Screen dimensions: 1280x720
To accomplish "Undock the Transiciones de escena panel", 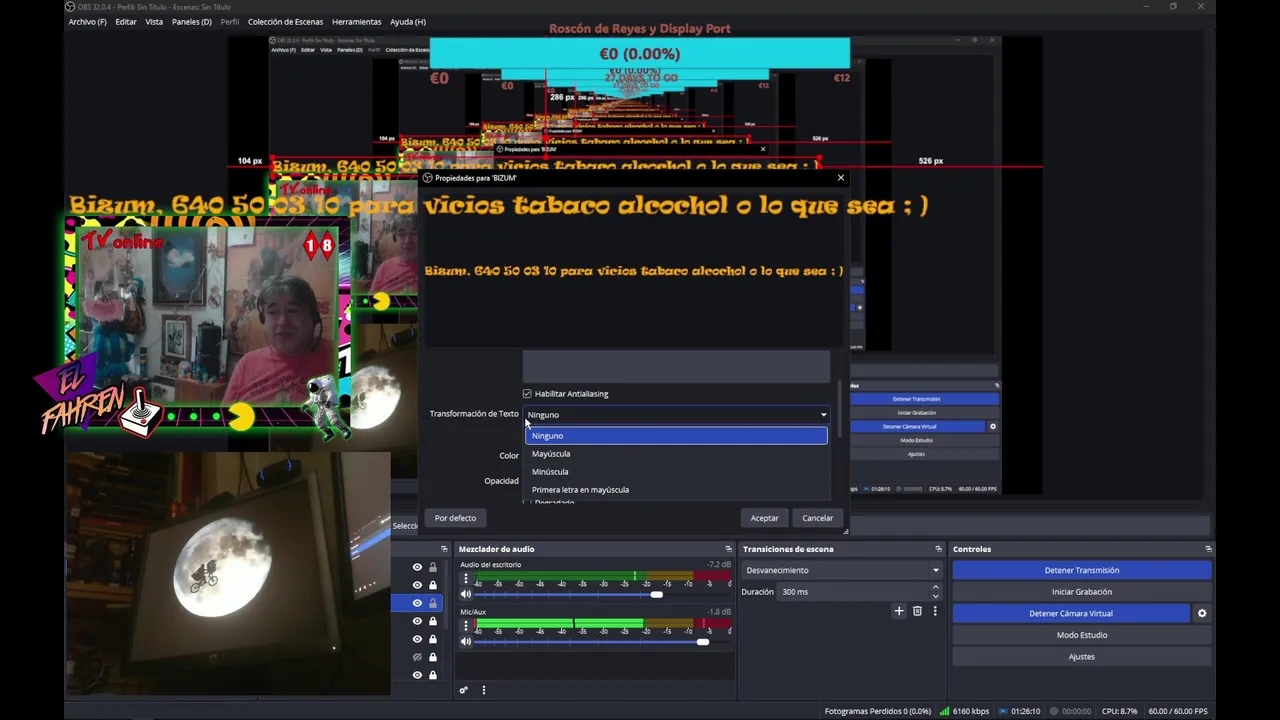I will coord(938,549).
